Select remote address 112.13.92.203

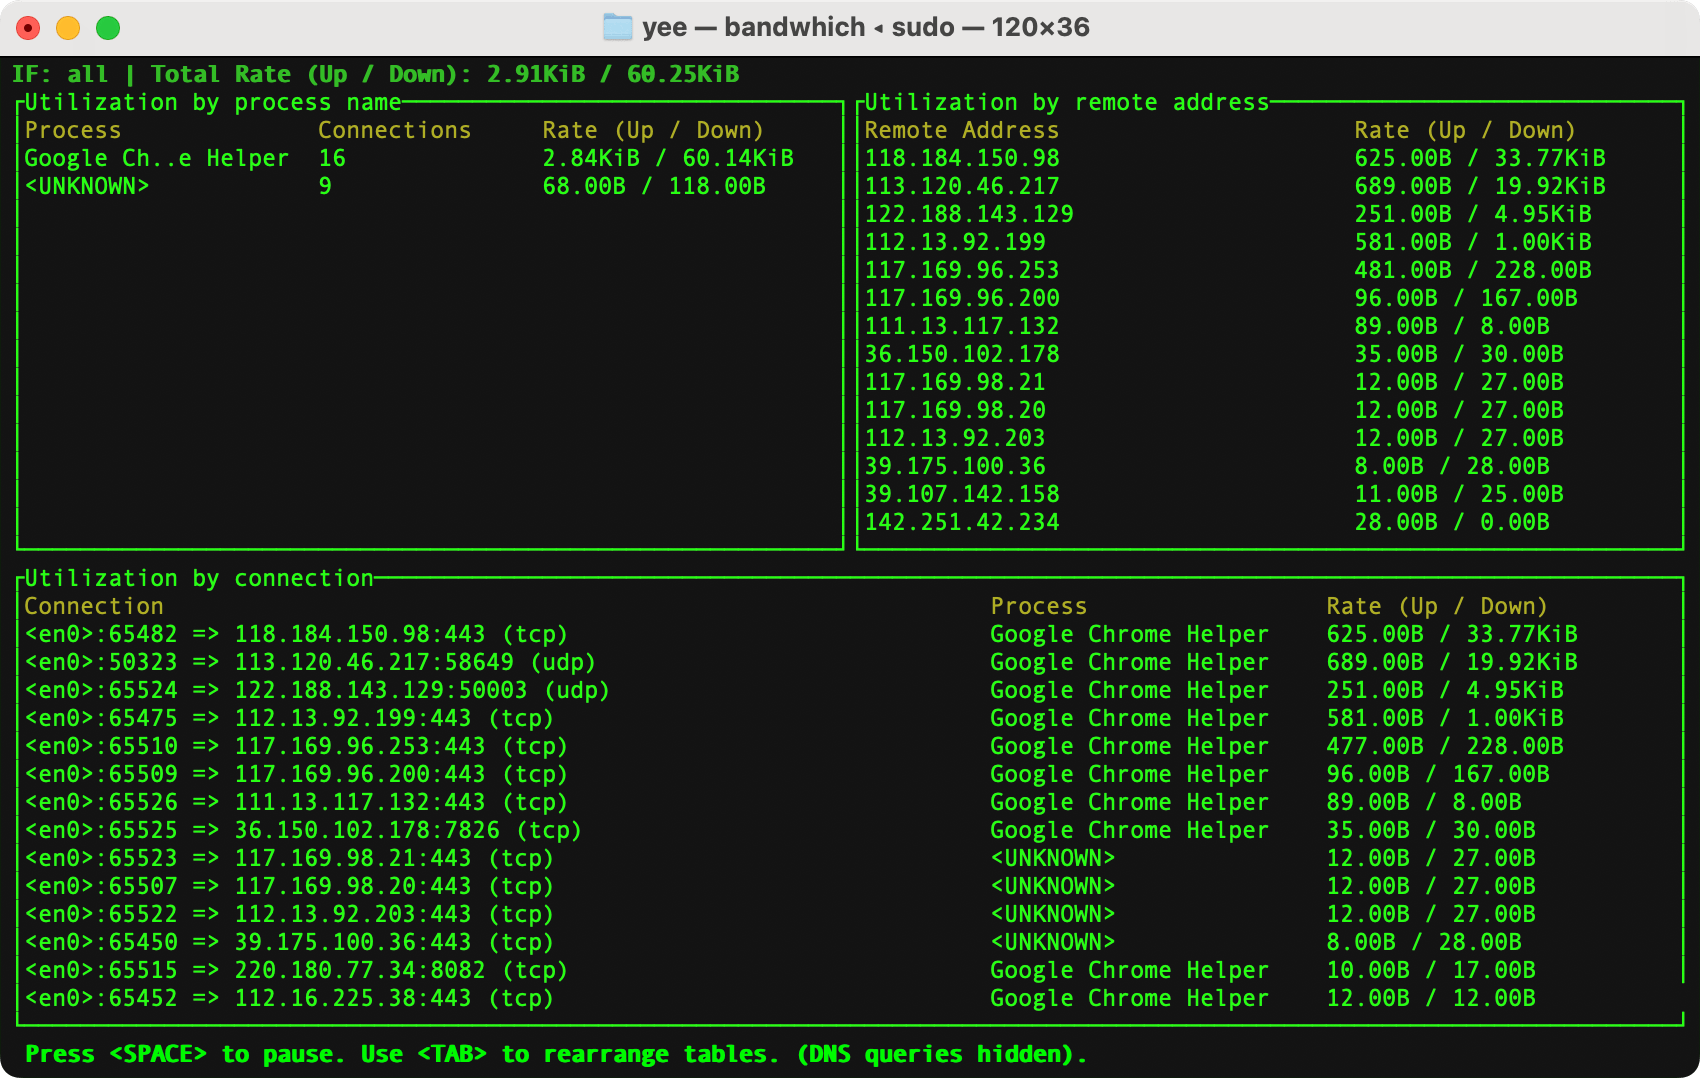(x=955, y=438)
